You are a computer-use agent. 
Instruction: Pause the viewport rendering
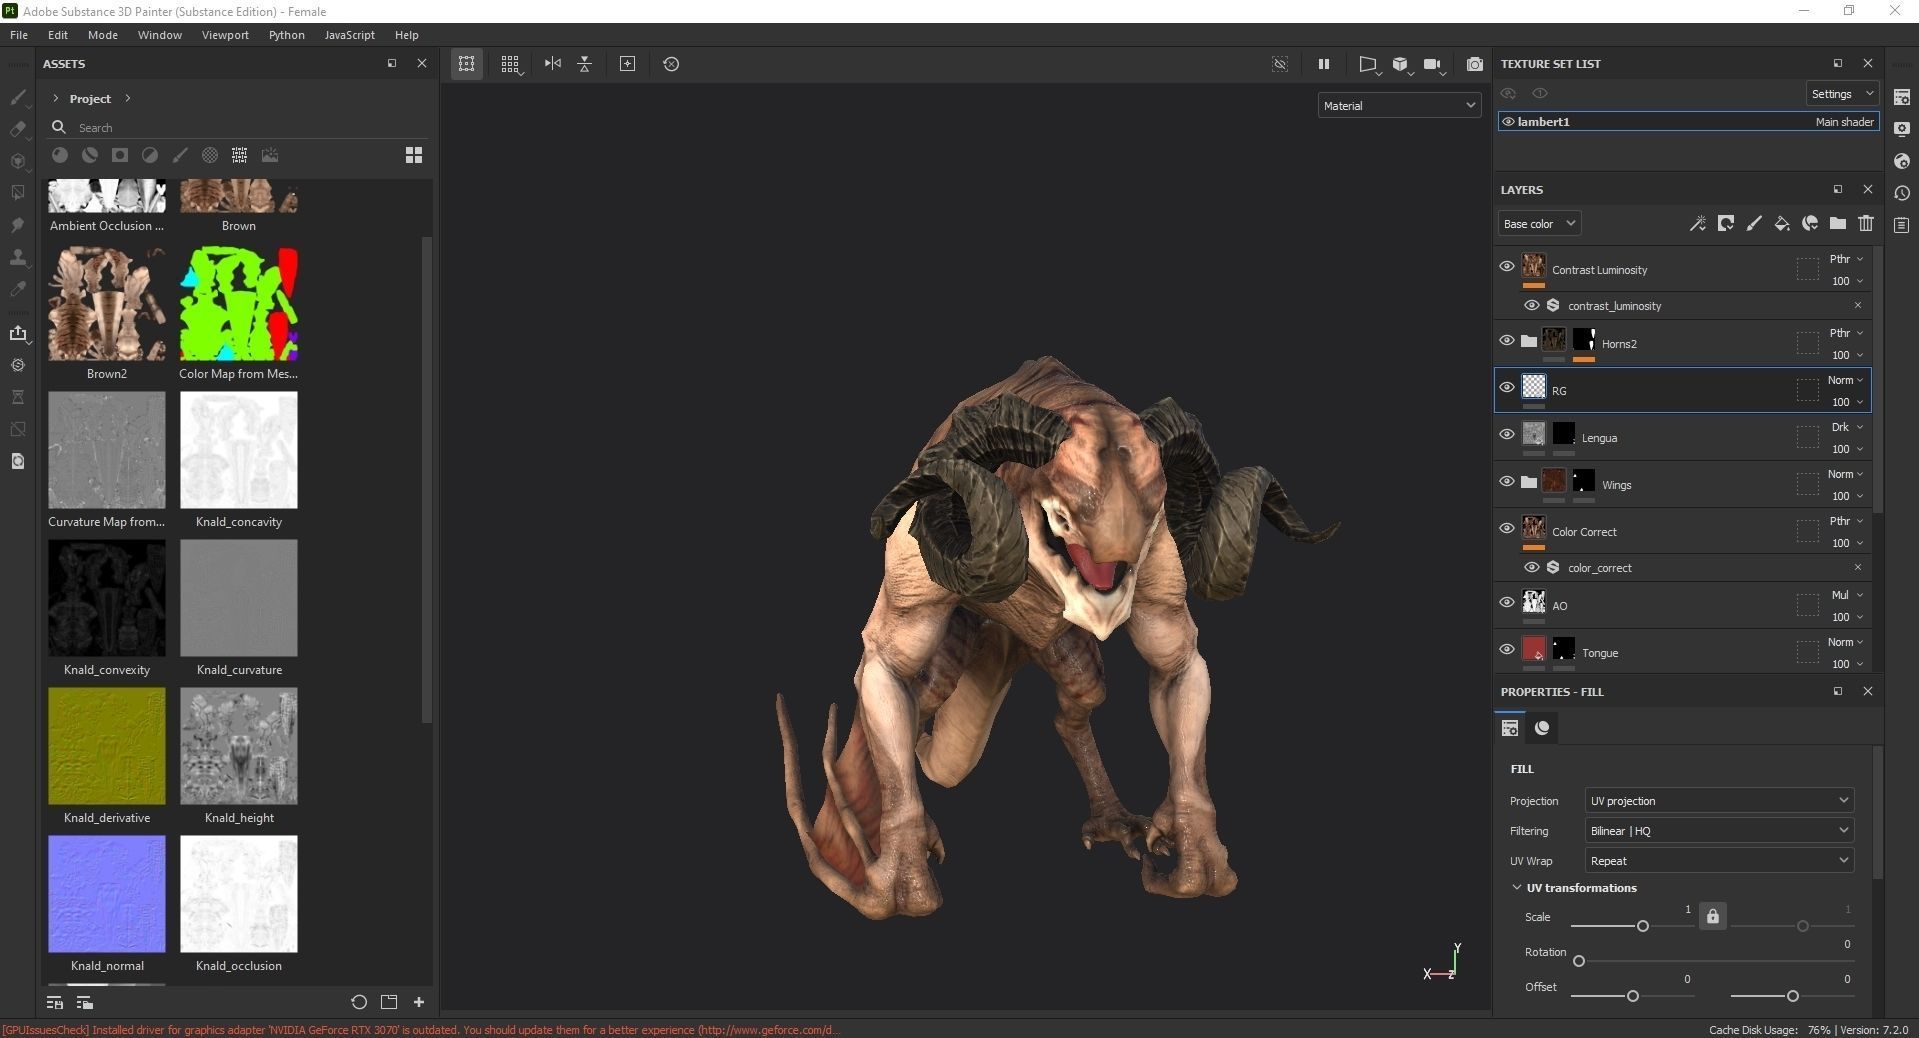pos(1324,64)
